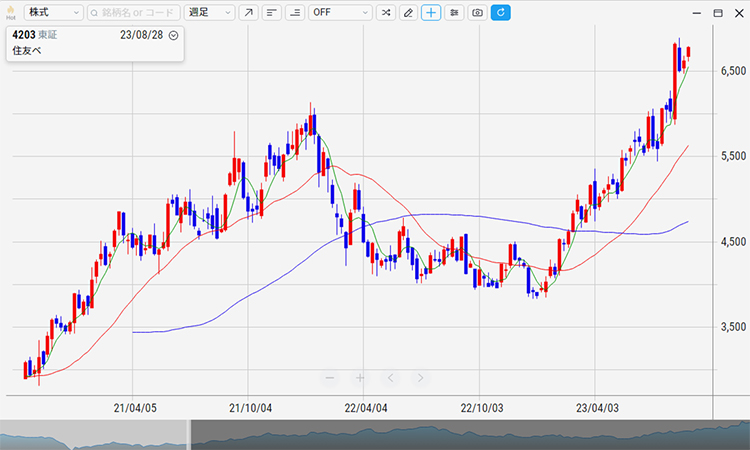Click the left-aligned lines toolbar icon

click(272, 13)
